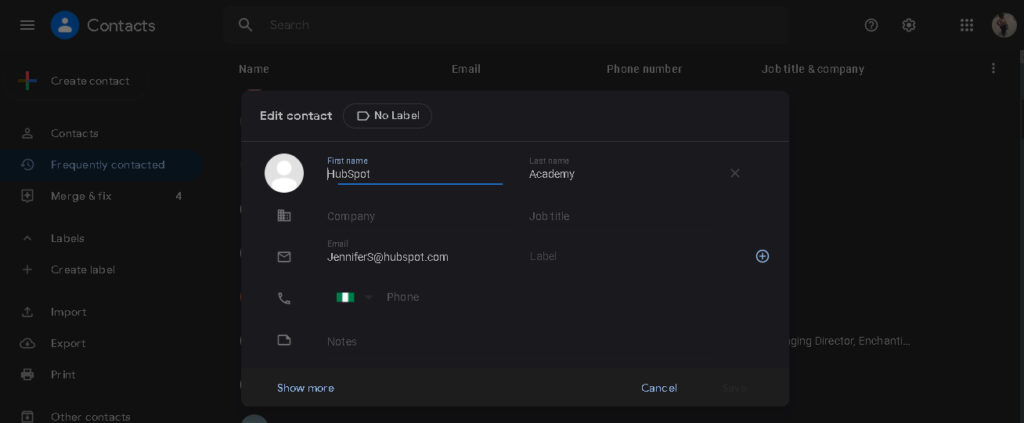Click the Contacts person icon in sidebar
Viewport: 1024px width, 423px height.
tap(27, 133)
